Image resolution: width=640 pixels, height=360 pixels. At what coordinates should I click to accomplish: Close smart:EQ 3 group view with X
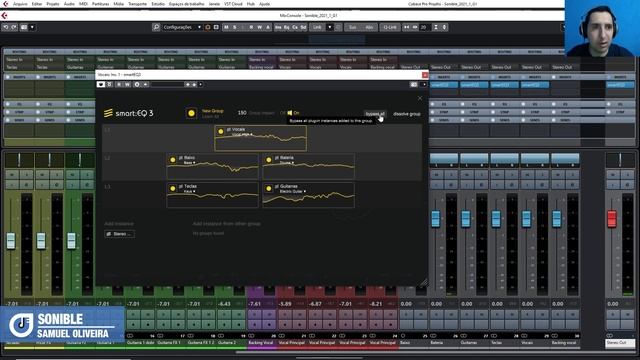pyautogui.click(x=420, y=98)
